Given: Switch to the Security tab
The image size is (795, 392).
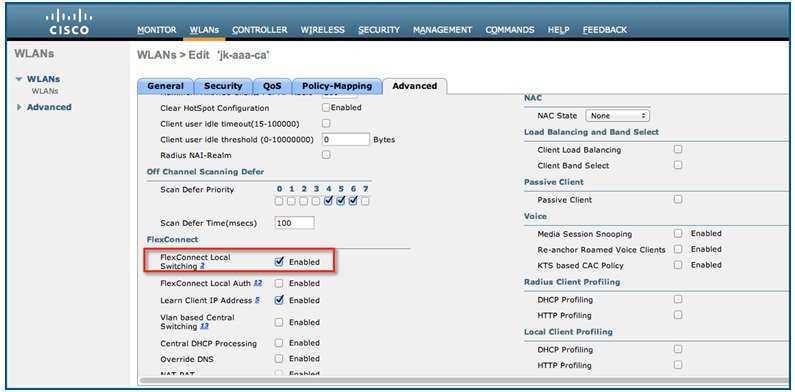Looking at the screenshot, I should click(x=223, y=86).
